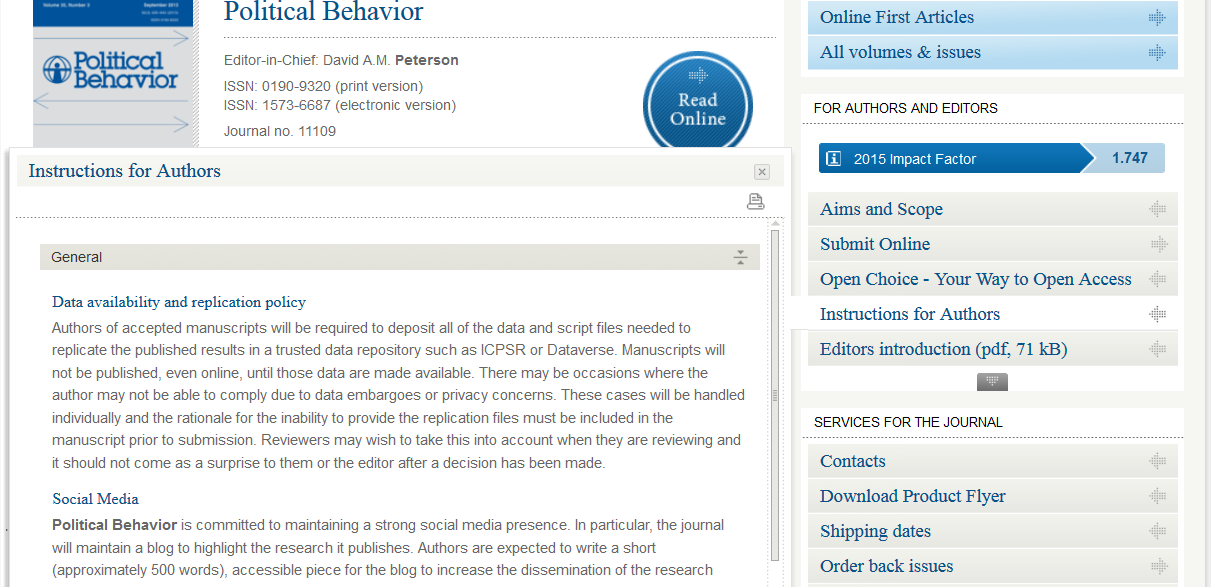Open Editors introduction pdf
The height and width of the screenshot is (587, 1211).
pos(943,349)
